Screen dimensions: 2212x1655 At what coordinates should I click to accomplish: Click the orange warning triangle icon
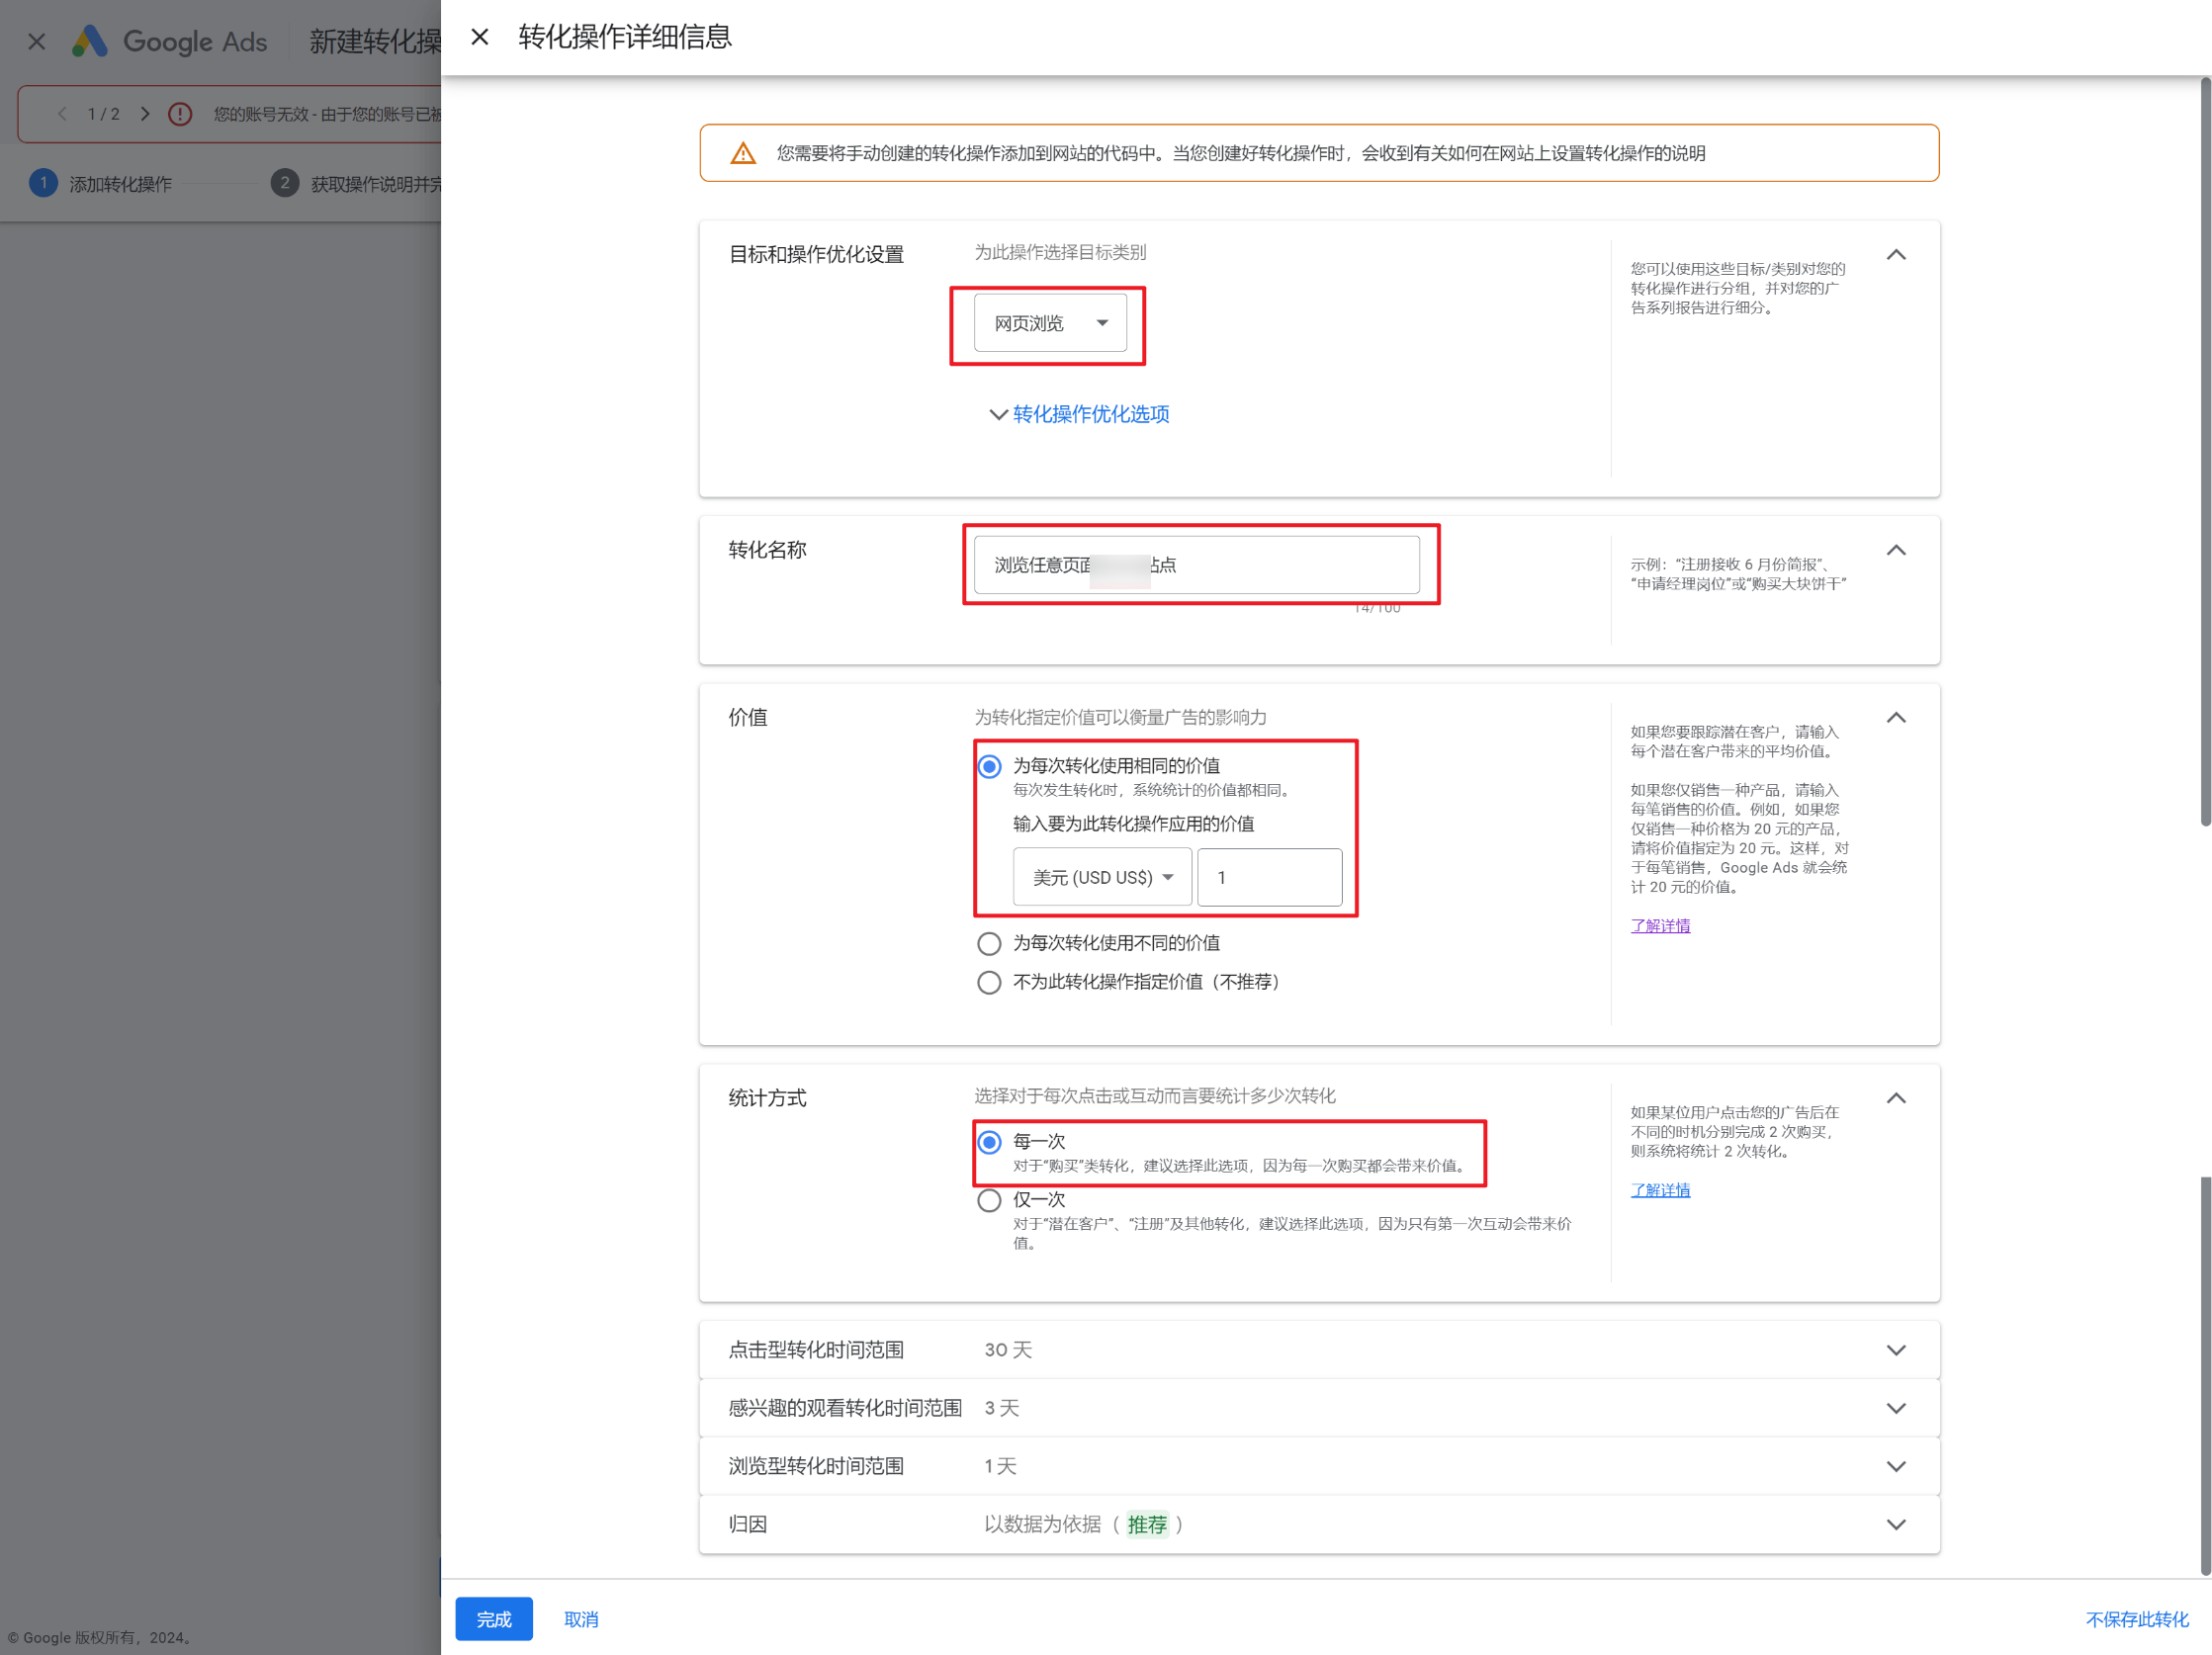pyautogui.click(x=743, y=153)
